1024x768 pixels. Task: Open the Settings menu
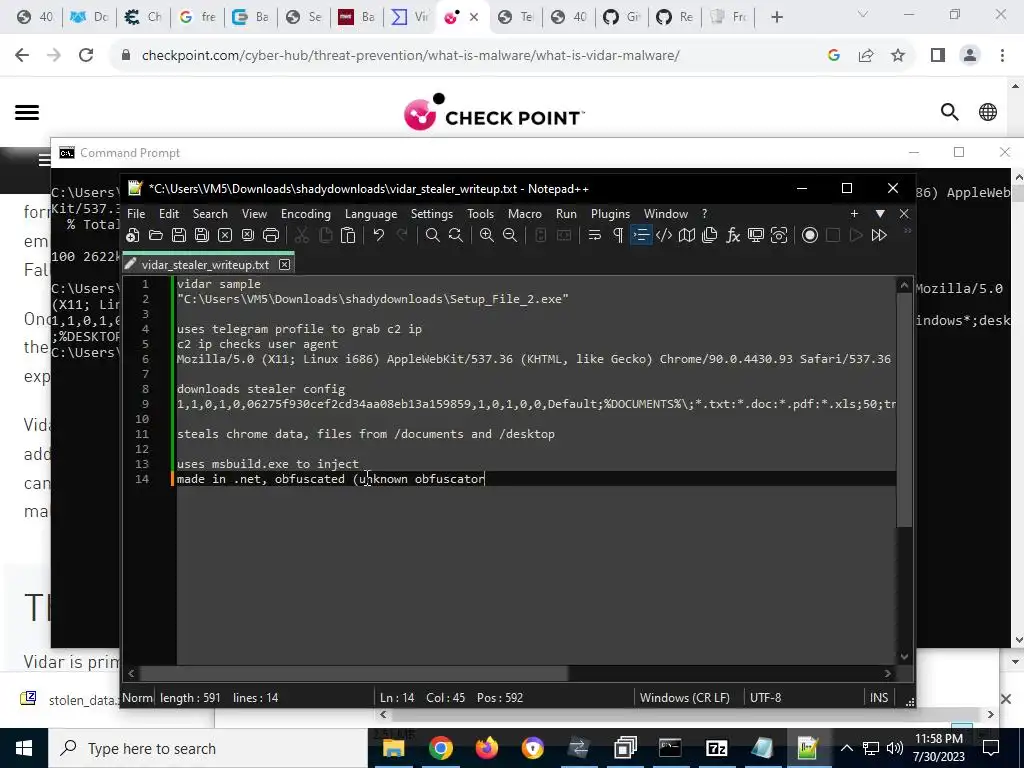432,214
